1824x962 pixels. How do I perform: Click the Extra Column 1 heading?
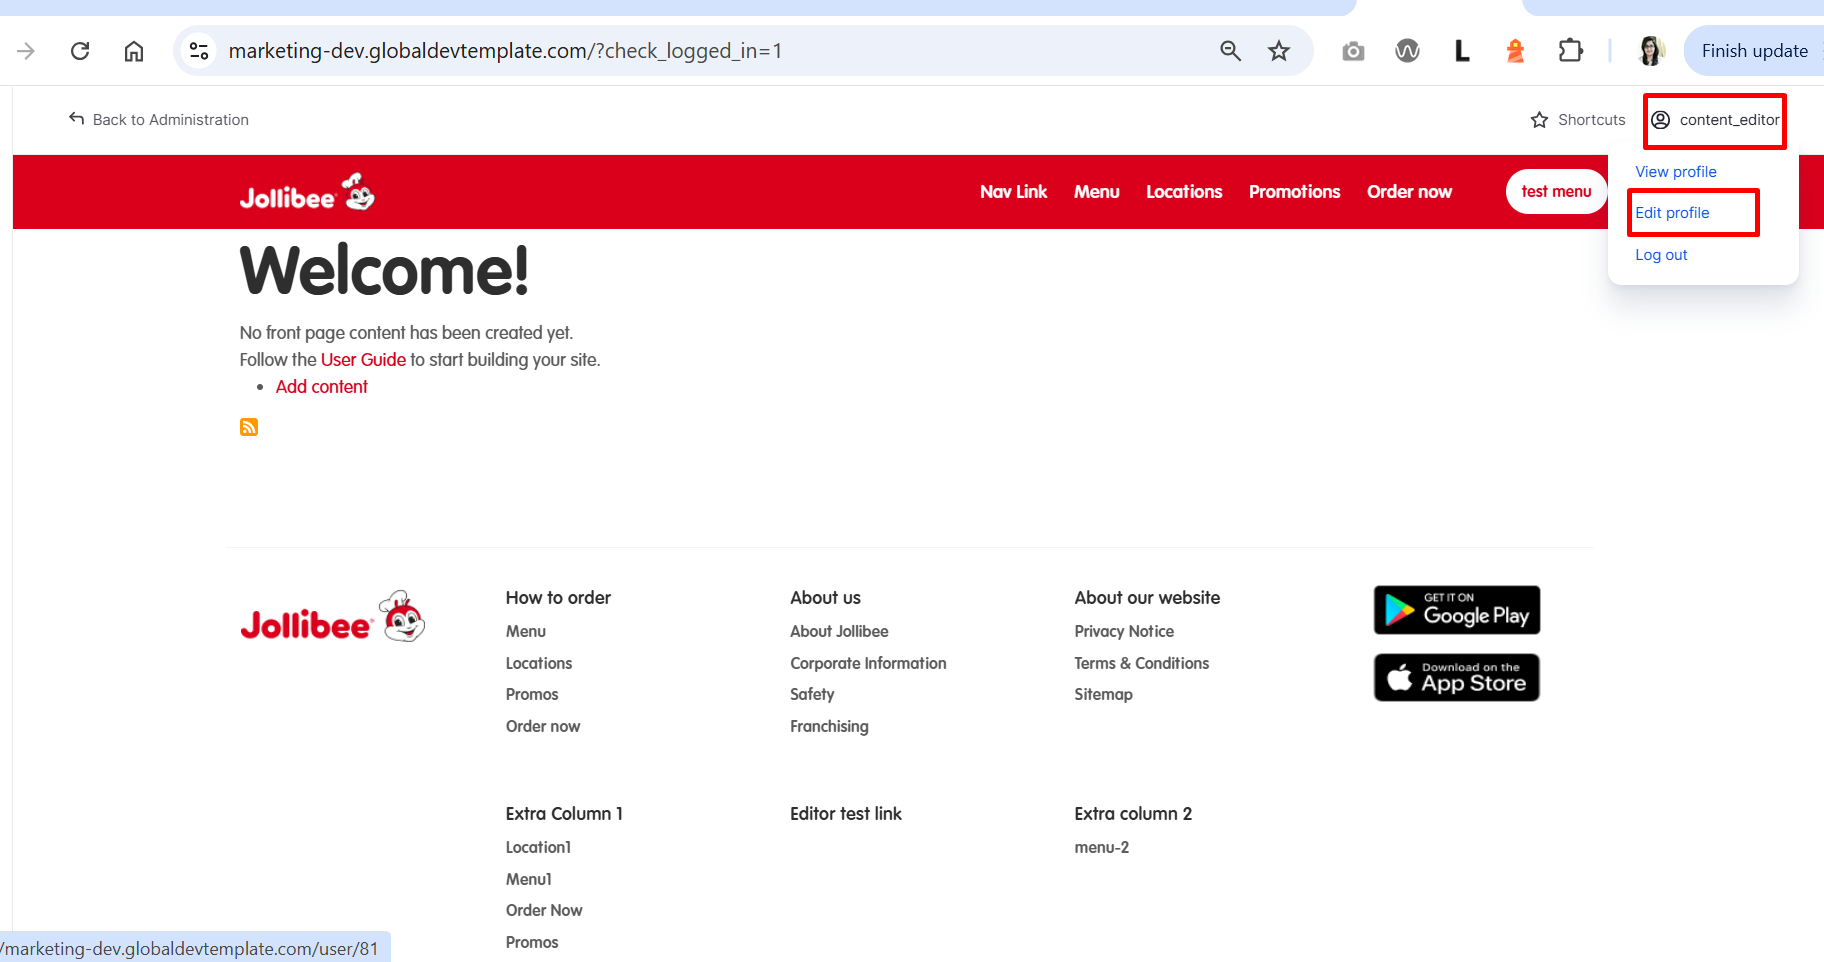564,814
